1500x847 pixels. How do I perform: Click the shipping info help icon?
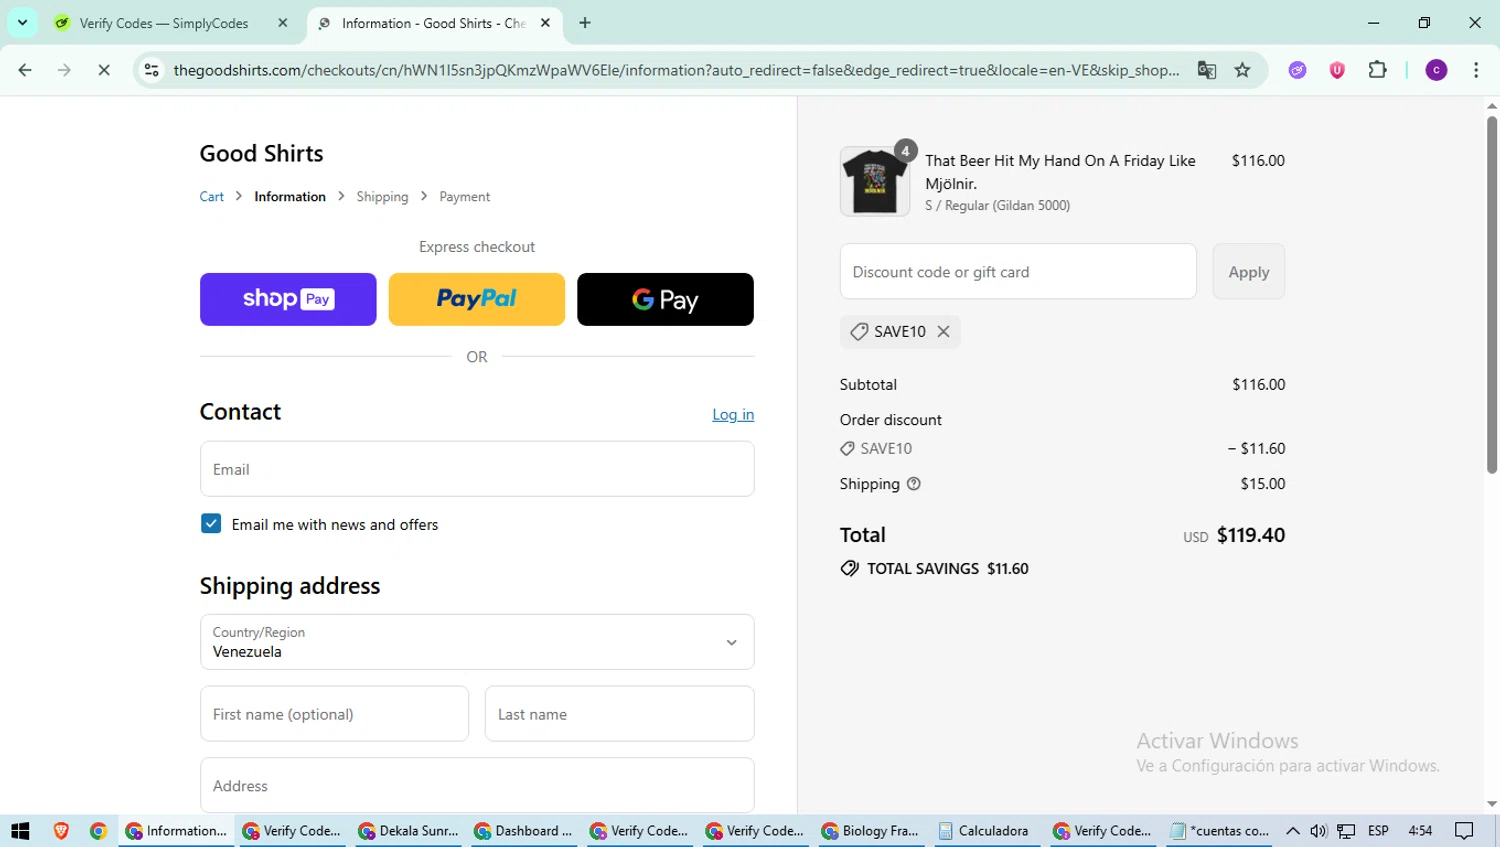click(x=913, y=484)
